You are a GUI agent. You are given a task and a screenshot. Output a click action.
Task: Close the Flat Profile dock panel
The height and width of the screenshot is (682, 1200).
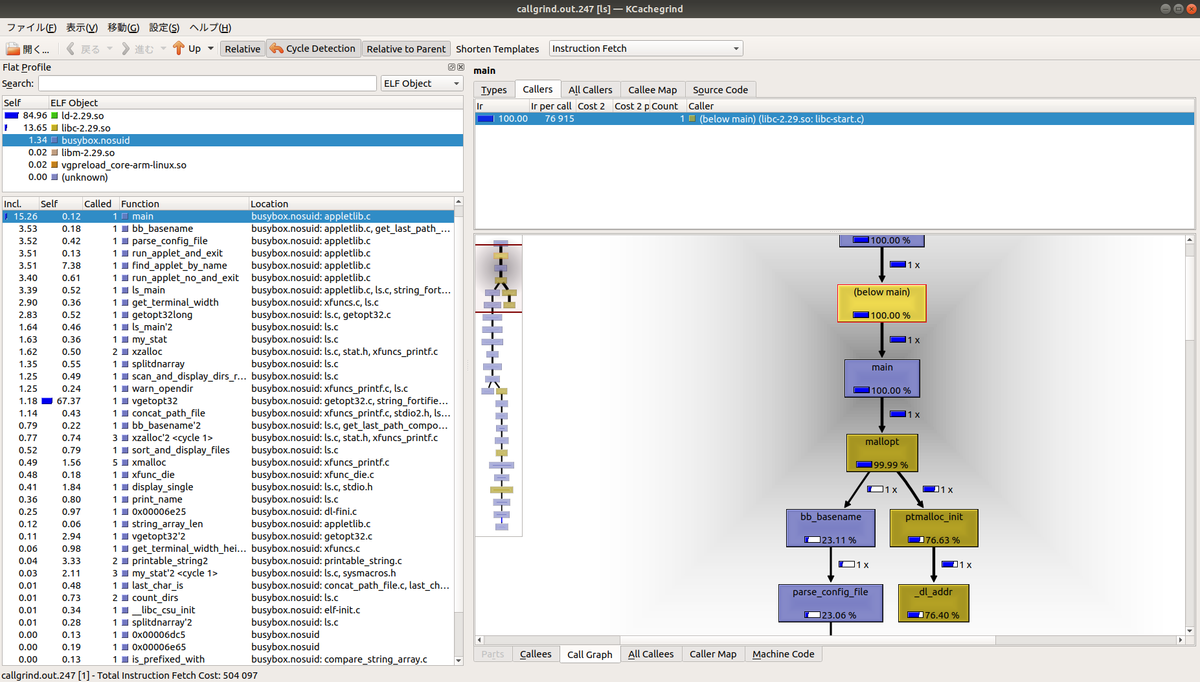coord(460,67)
